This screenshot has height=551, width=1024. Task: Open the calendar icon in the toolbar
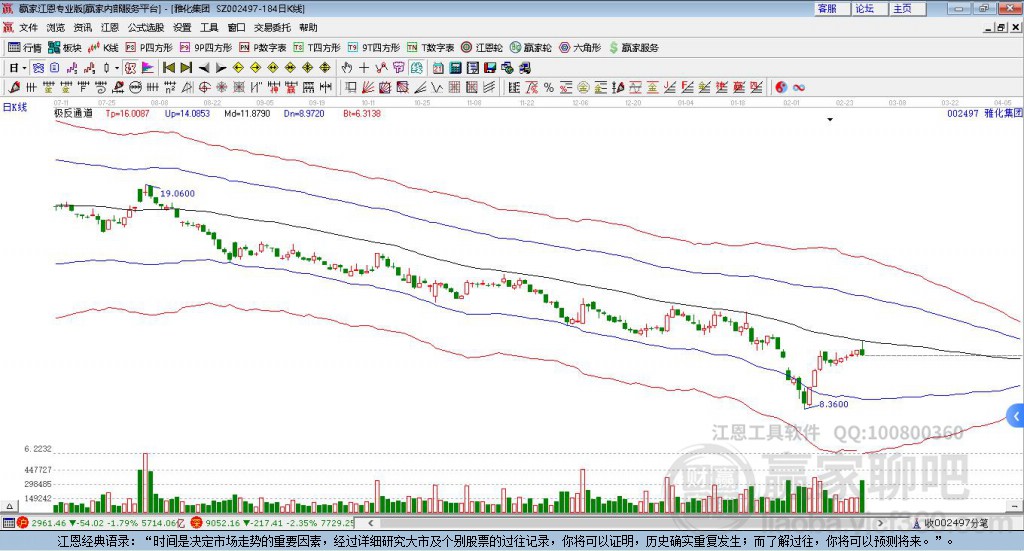(438, 68)
